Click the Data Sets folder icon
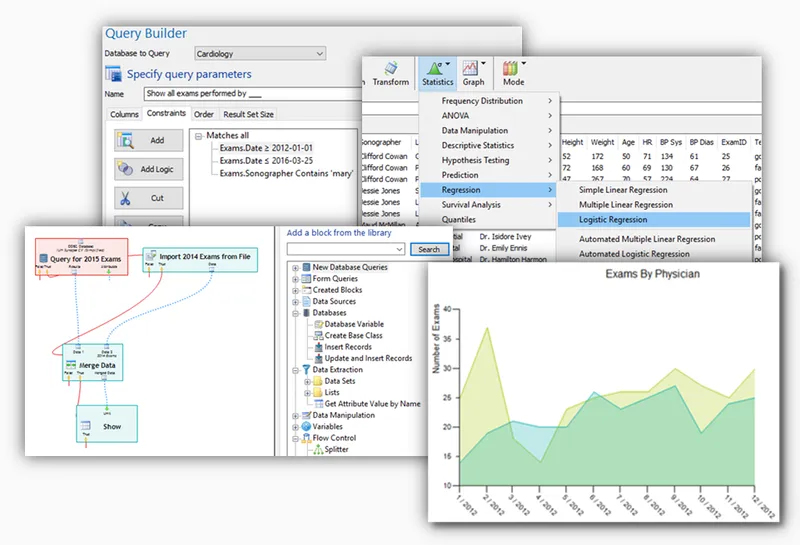Screen dimensions: 800x545 [318, 381]
